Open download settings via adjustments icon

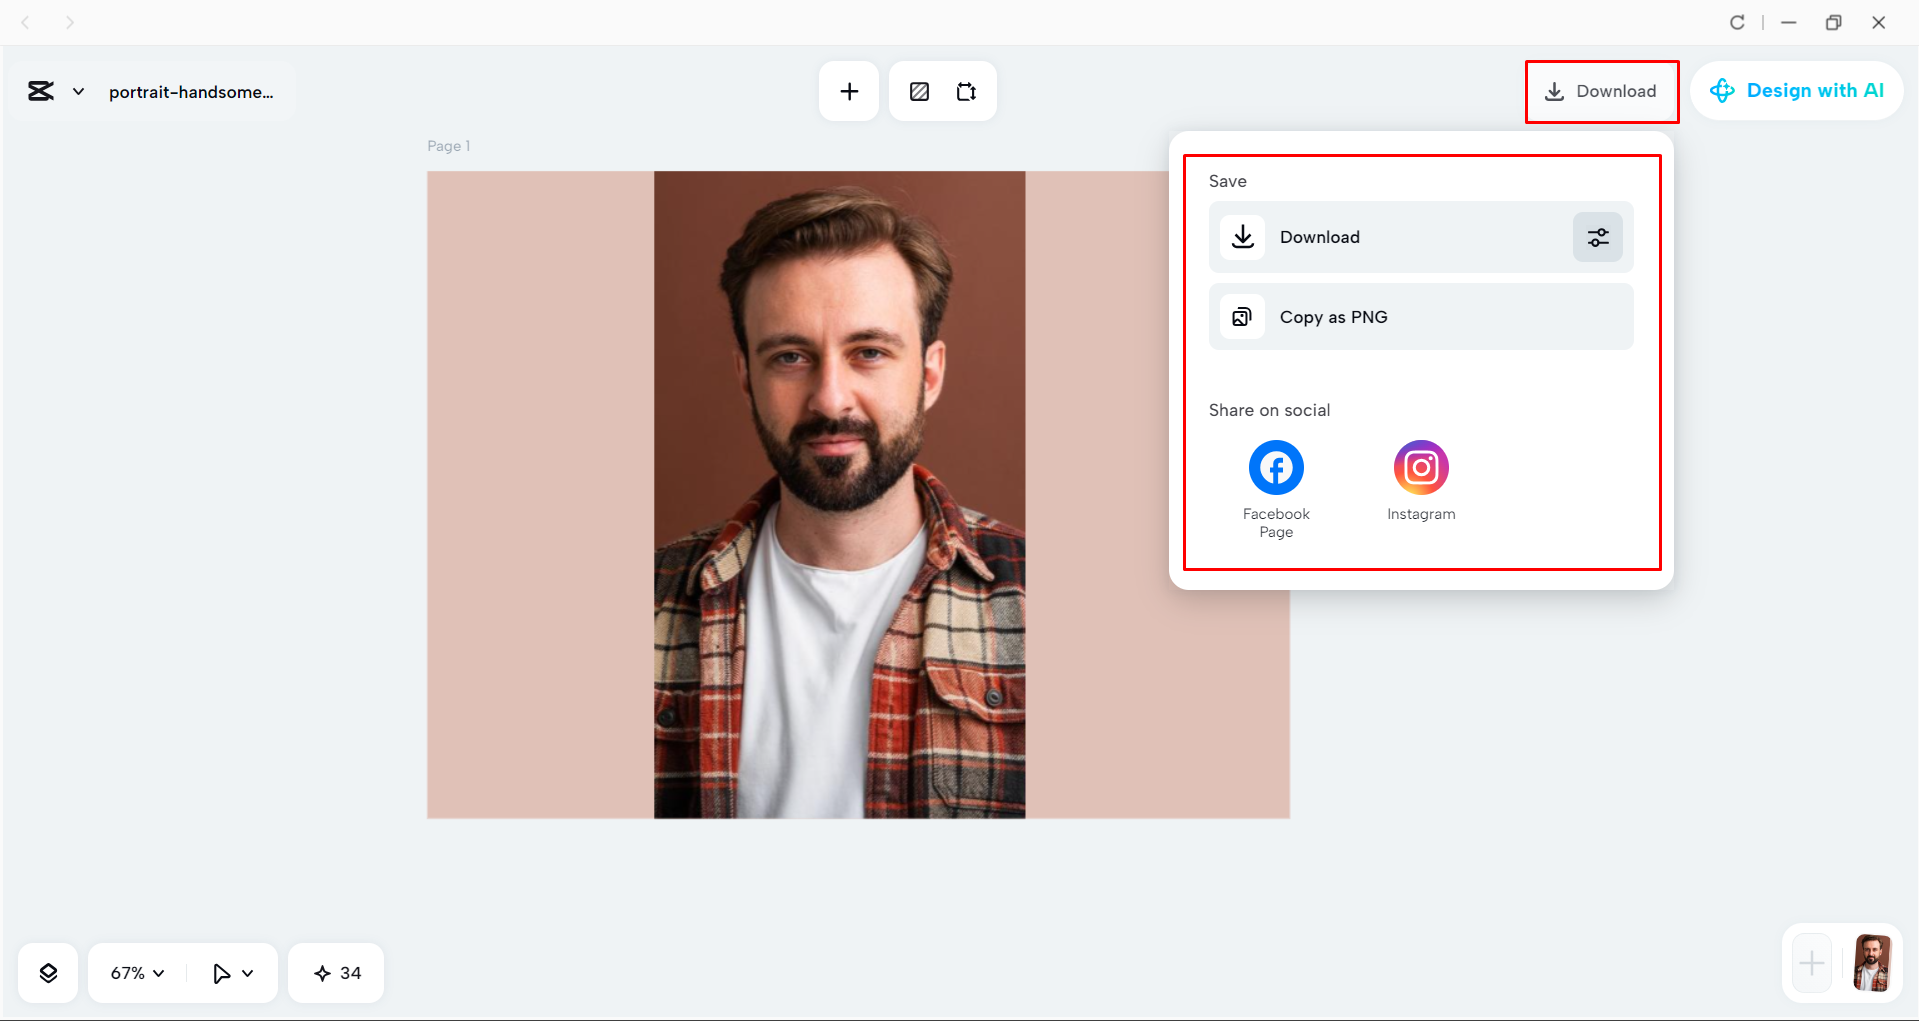[x=1597, y=237]
